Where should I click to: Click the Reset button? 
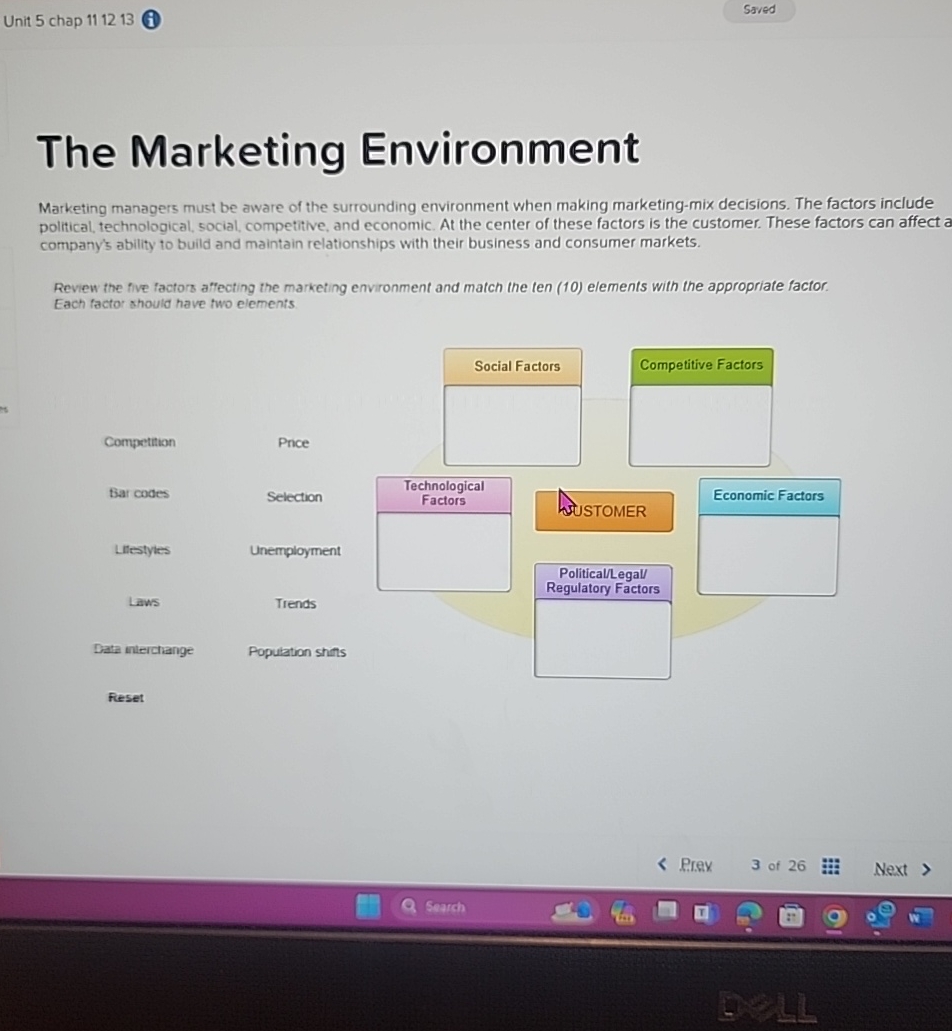126,698
